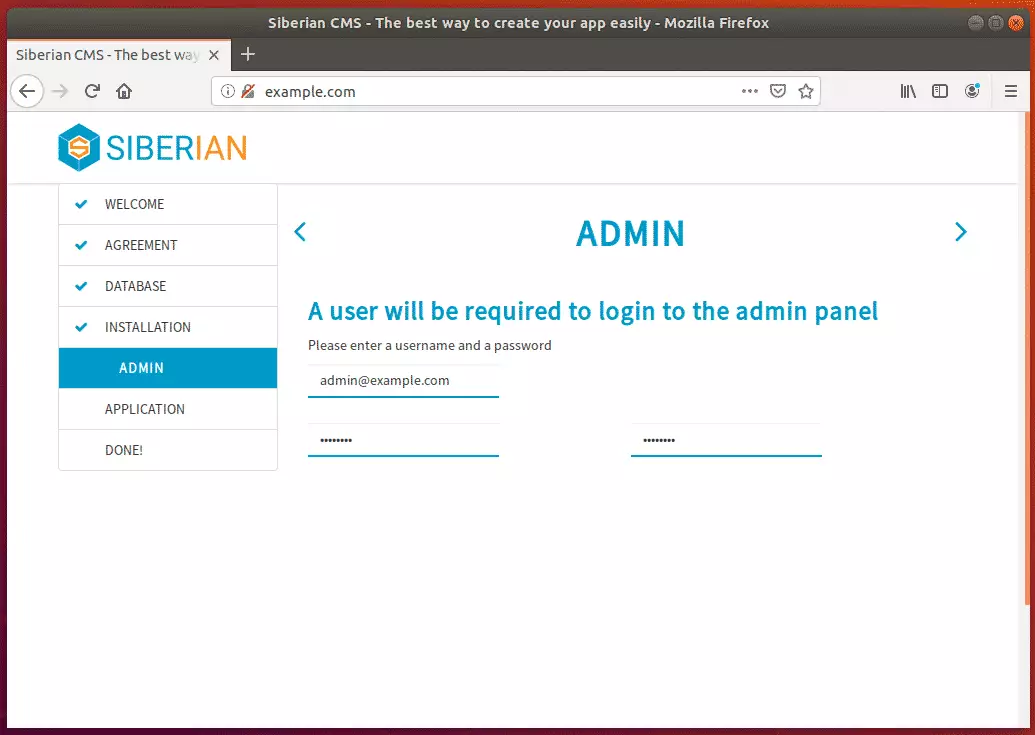1035x735 pixels.
Task: Focus the first password field
Action: point(403,440)
